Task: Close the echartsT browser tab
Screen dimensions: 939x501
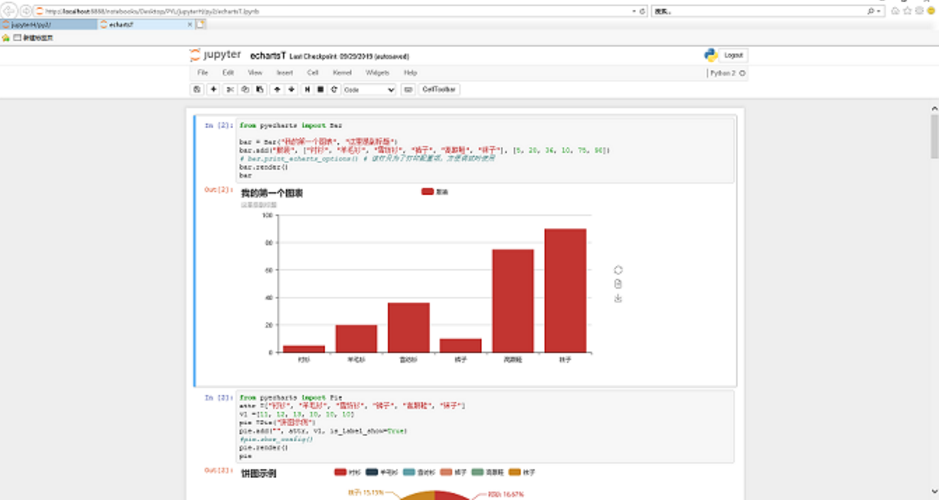Action: tap(190, 25)
